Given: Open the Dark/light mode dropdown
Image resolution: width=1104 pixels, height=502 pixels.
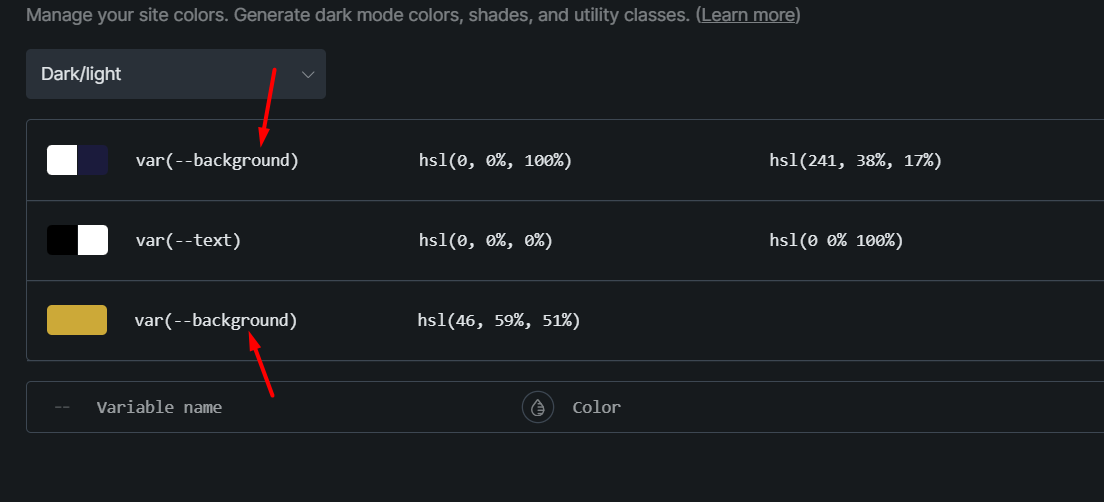Looking at the screenshot, I should click(175, 75).
